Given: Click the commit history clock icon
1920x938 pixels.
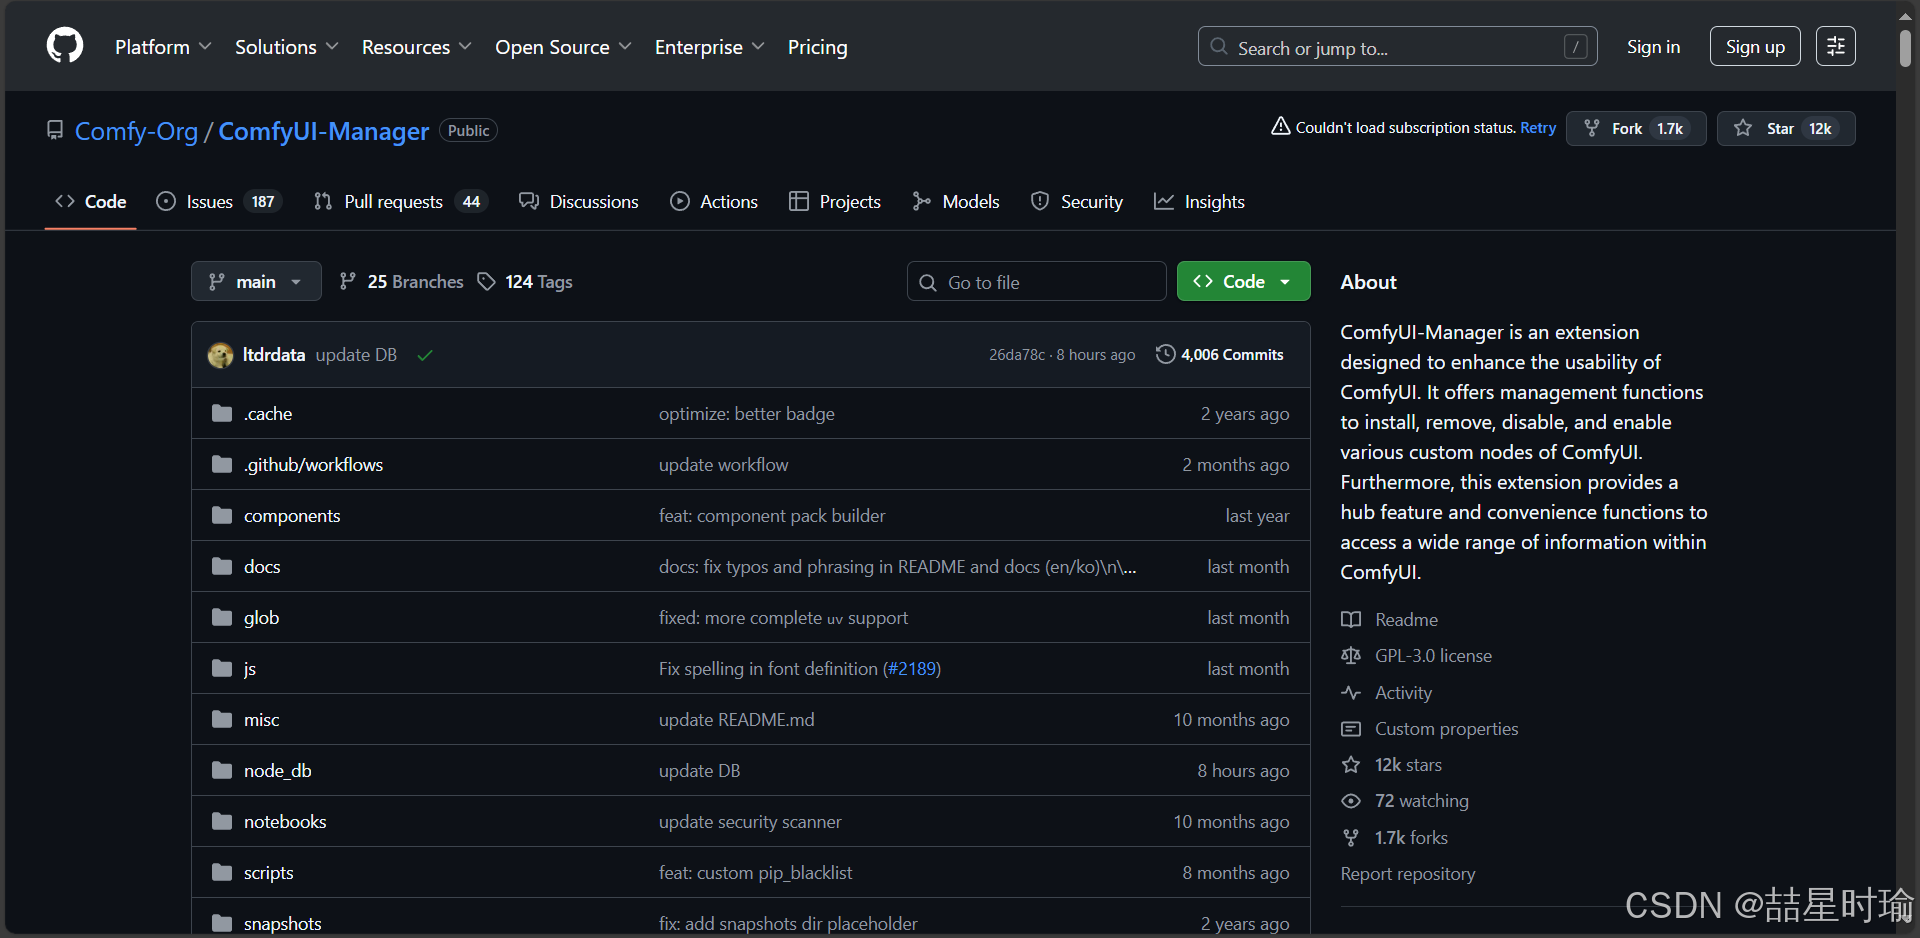Looking at the screenshot, I should pos(1165,354).
